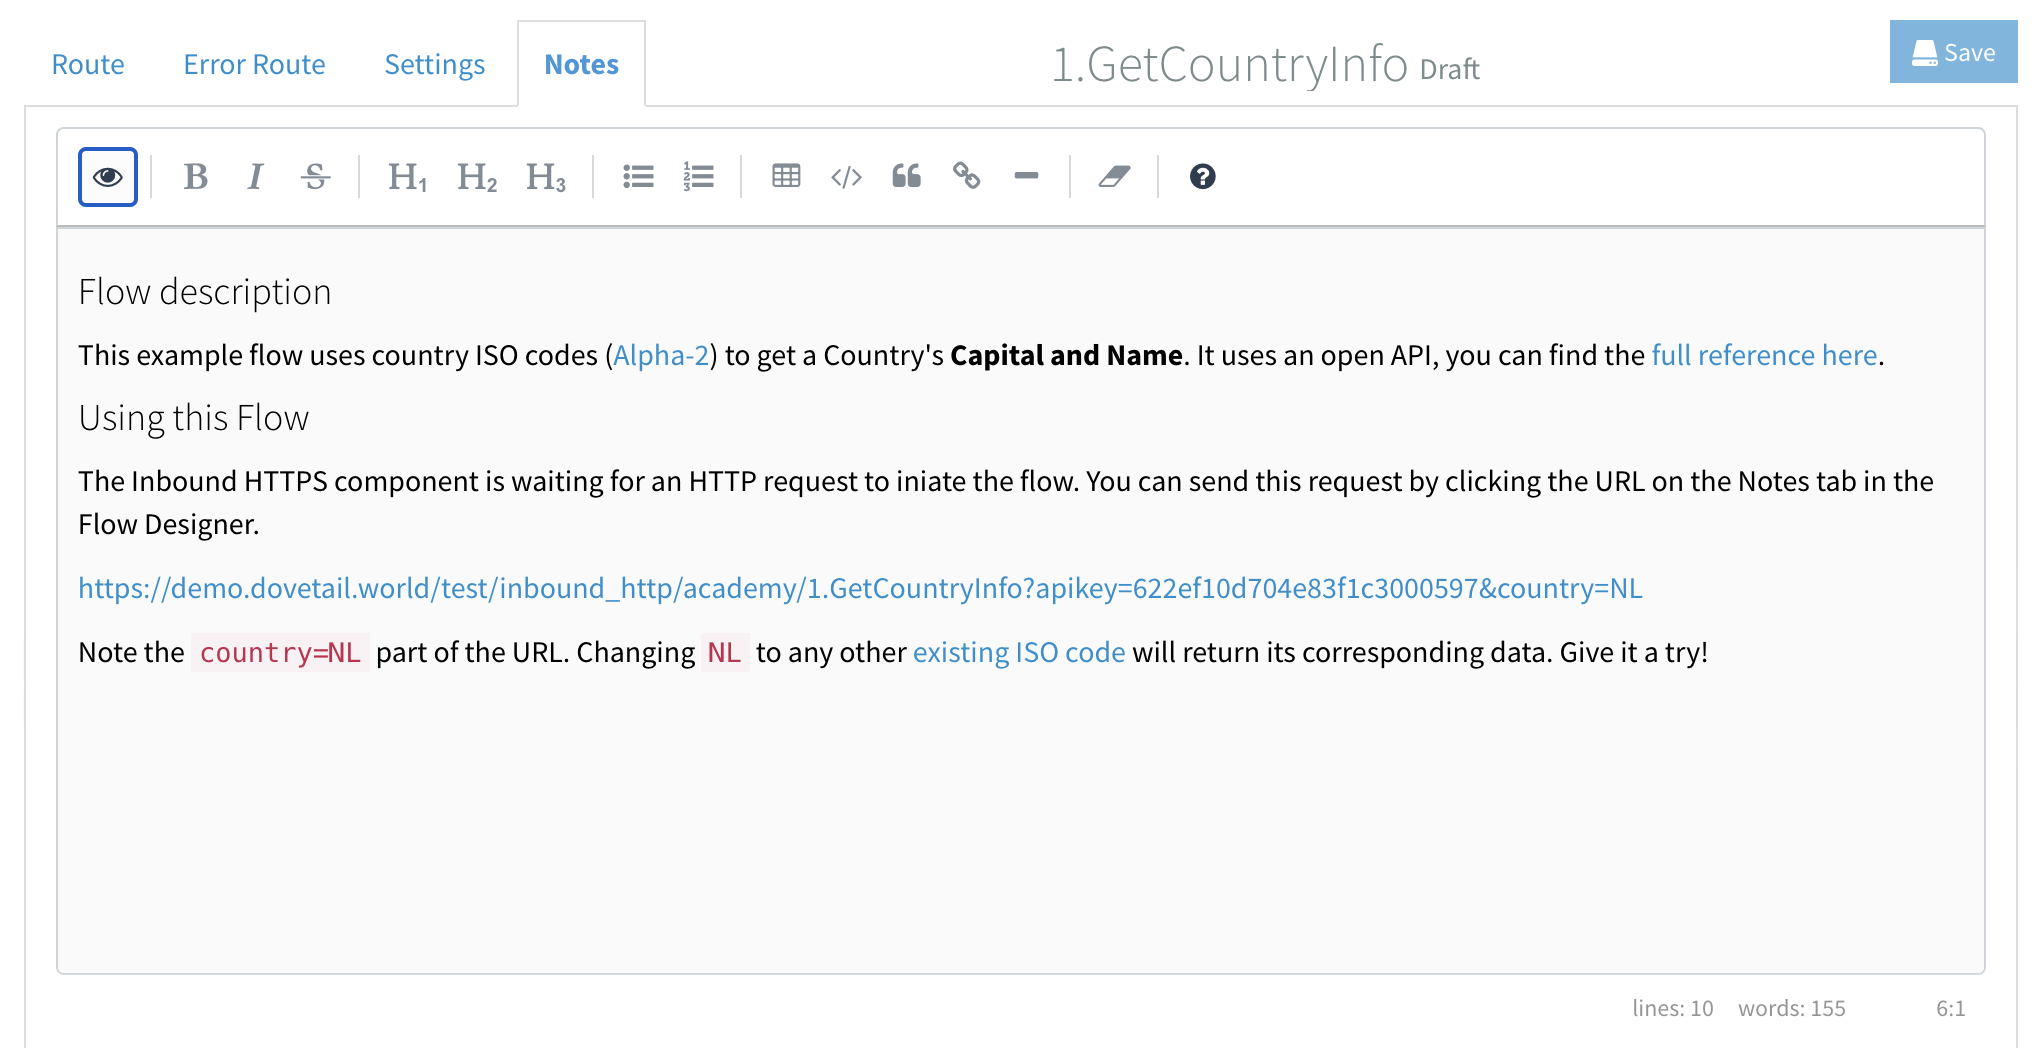The width and height of the screenshot is (2038, 1048).
Task: Click the country=NL inline code
Action: click(280, 652)
